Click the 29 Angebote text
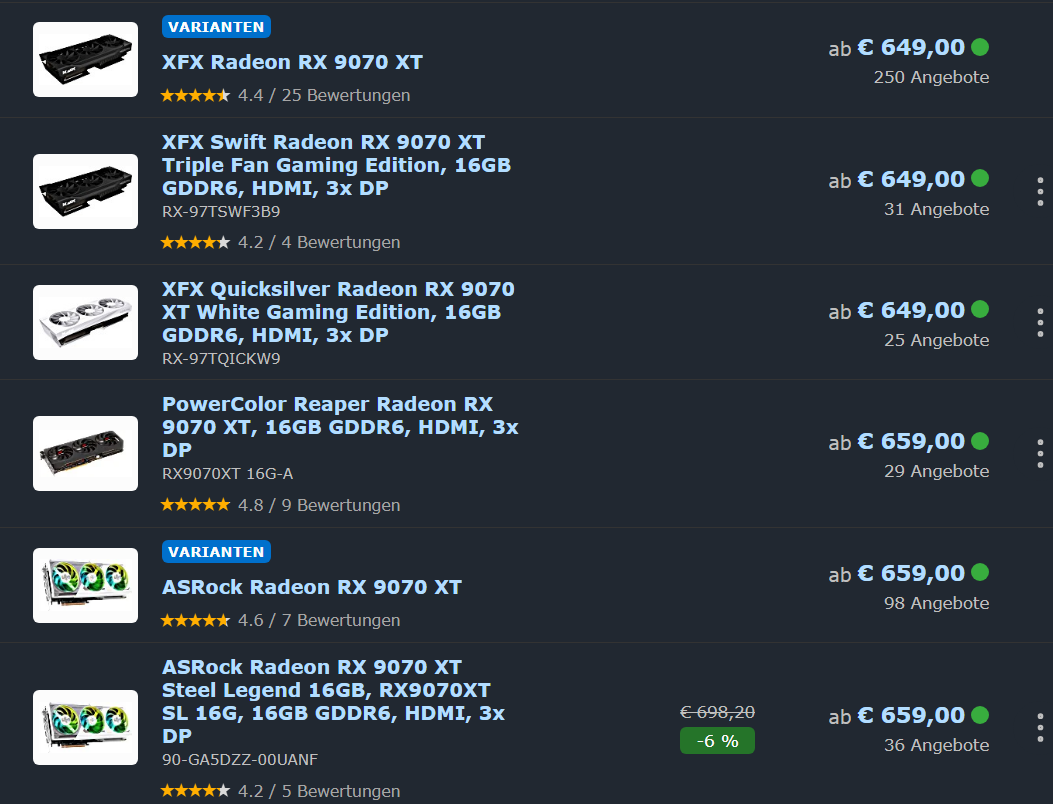The image size is (1053, 804). (937, 472)
